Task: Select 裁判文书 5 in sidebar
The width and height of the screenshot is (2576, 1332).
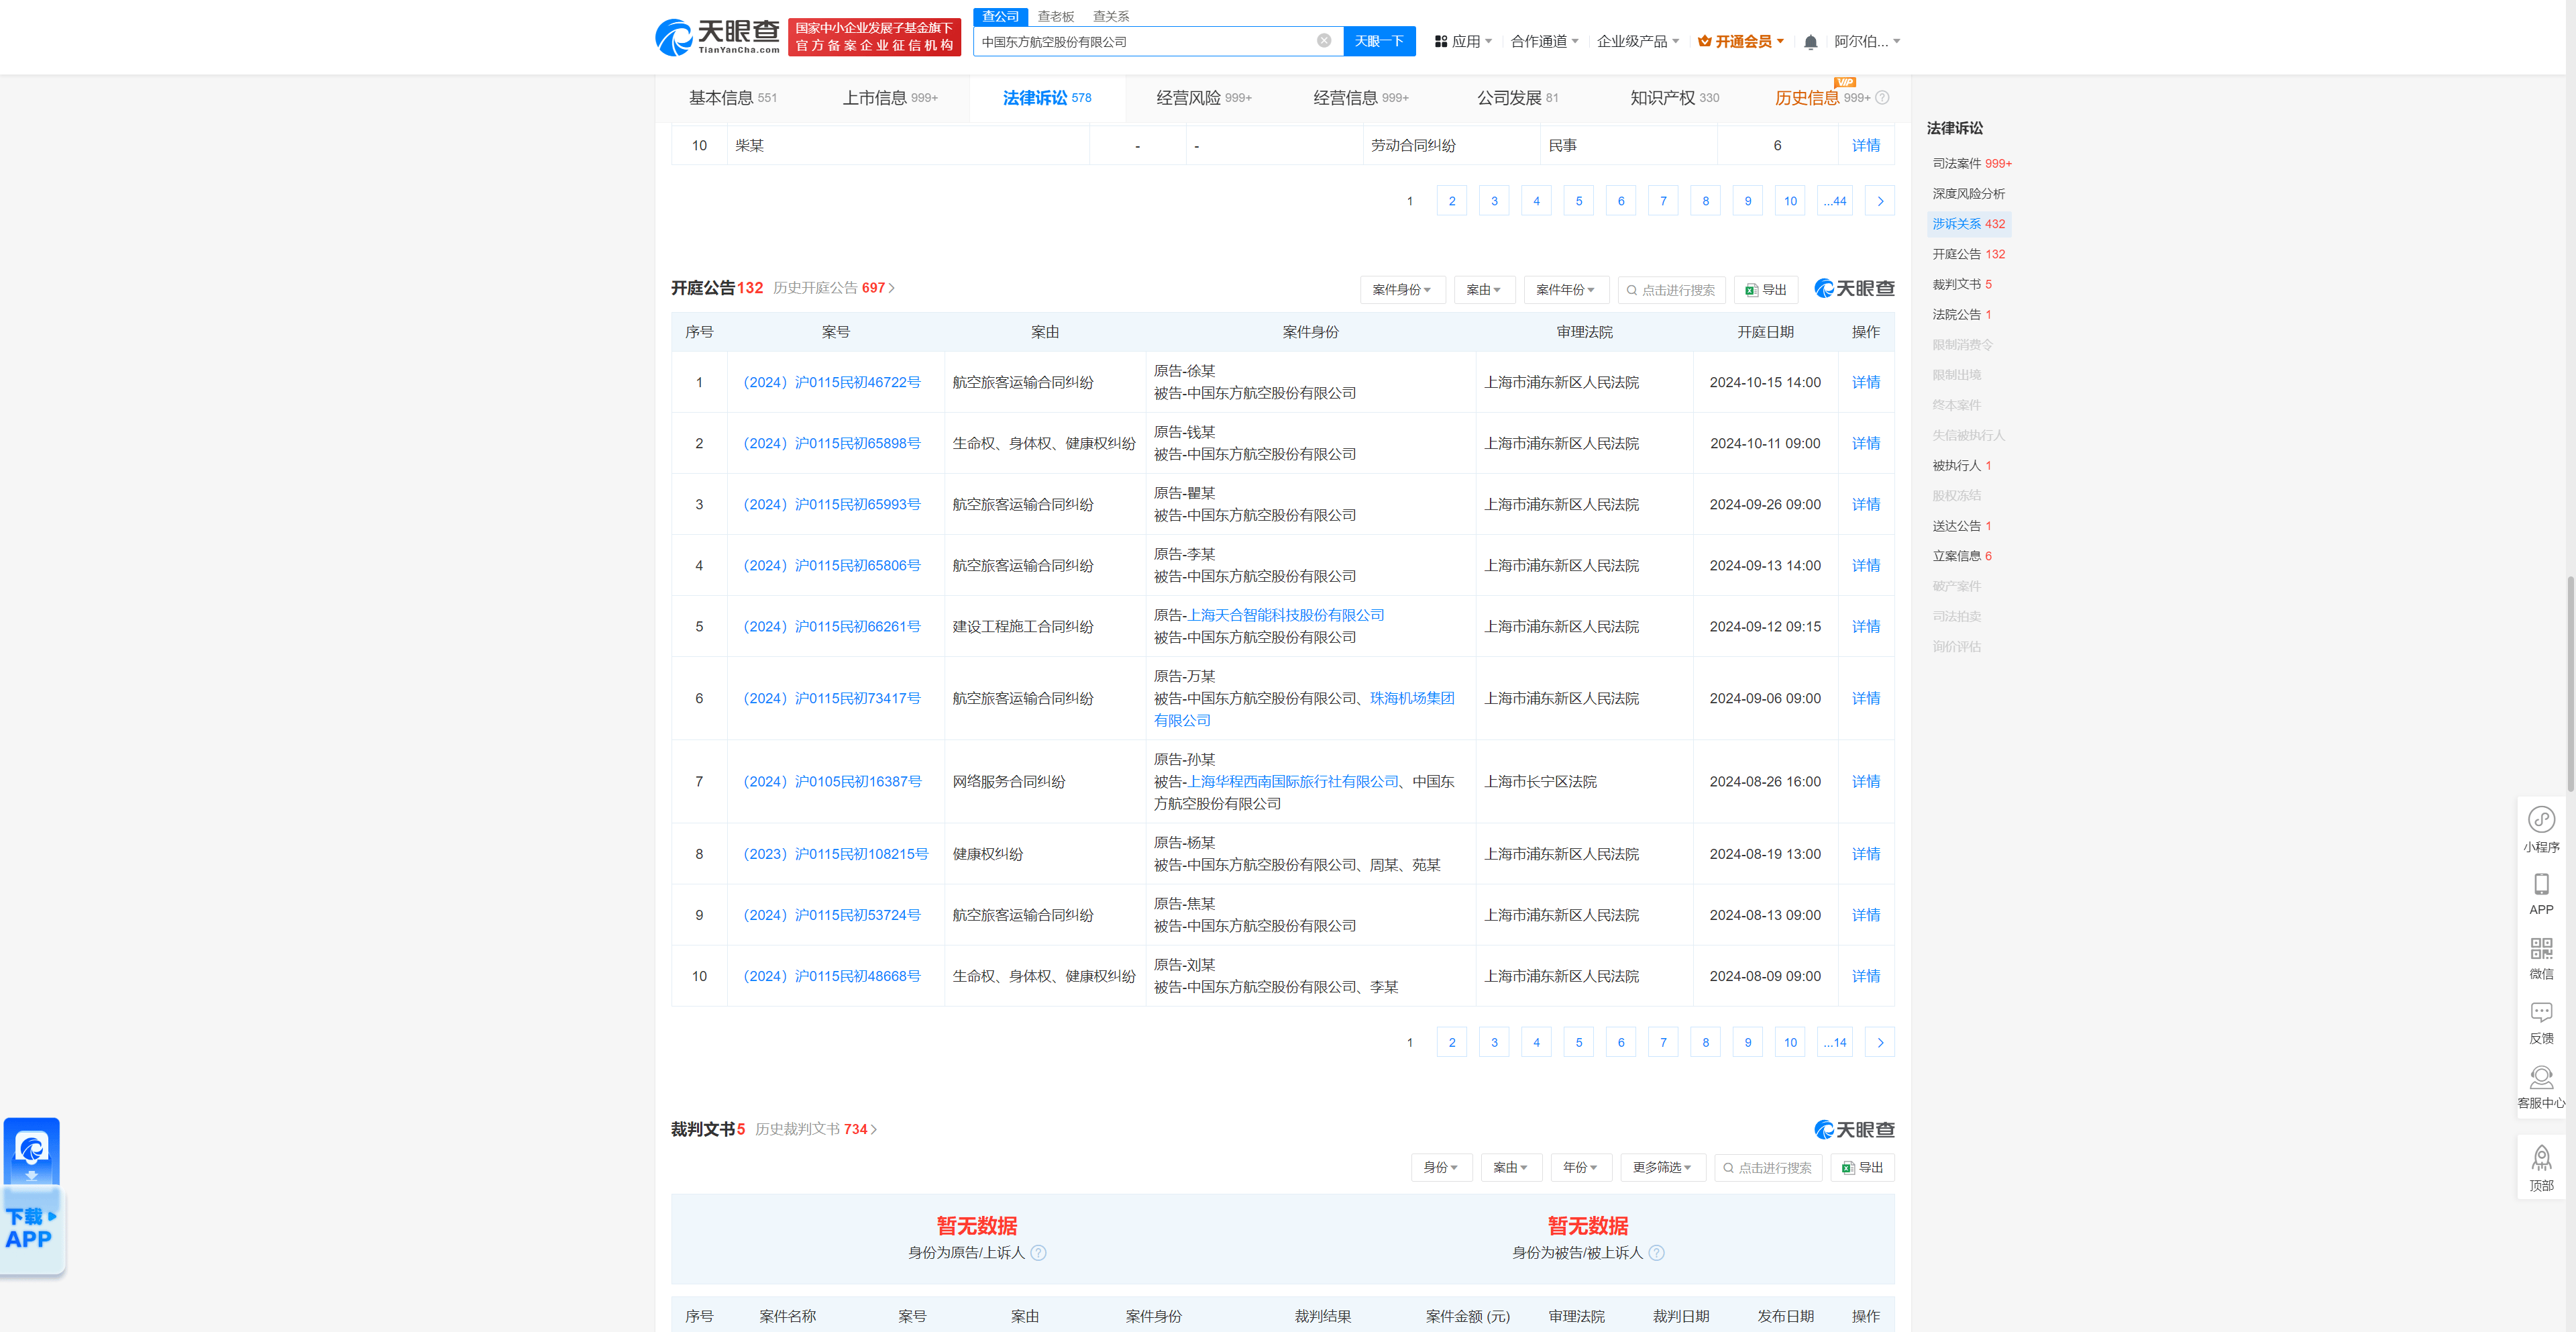Action: (x=1961, y=284)
